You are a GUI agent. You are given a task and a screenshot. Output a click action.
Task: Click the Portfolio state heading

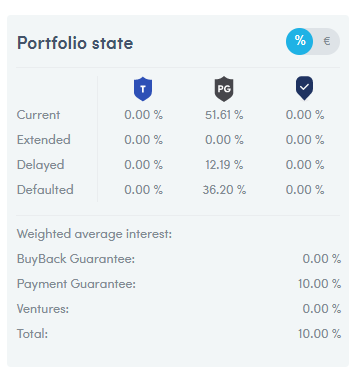75,43
